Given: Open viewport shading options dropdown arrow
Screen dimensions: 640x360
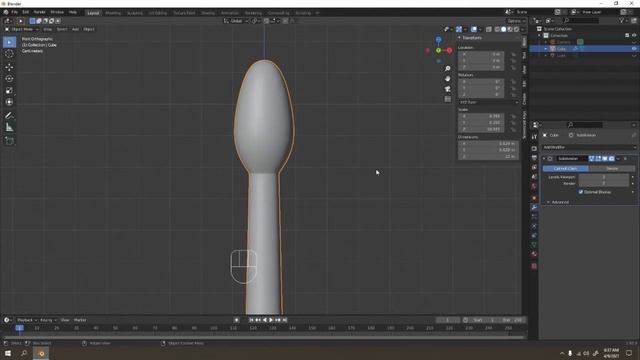Looking at the screenshot, I should pyautogui.click(x=523, y=29).
